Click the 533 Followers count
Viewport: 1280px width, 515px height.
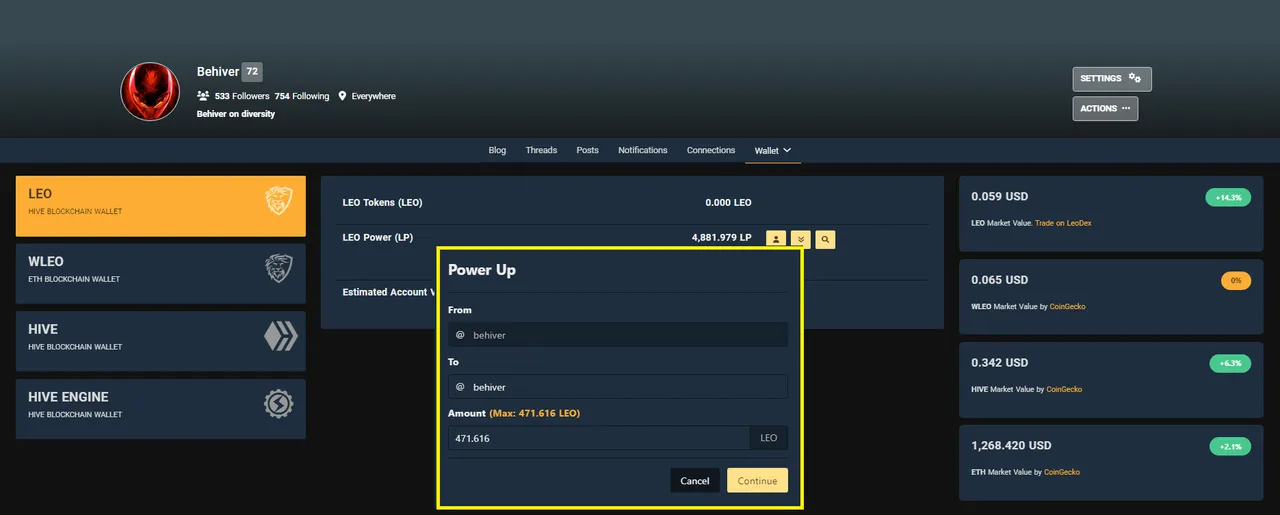(x=242, y=96)
